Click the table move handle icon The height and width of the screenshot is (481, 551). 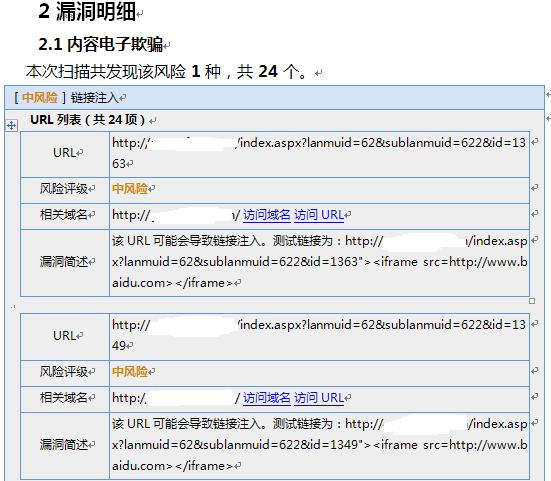[11, 125]
